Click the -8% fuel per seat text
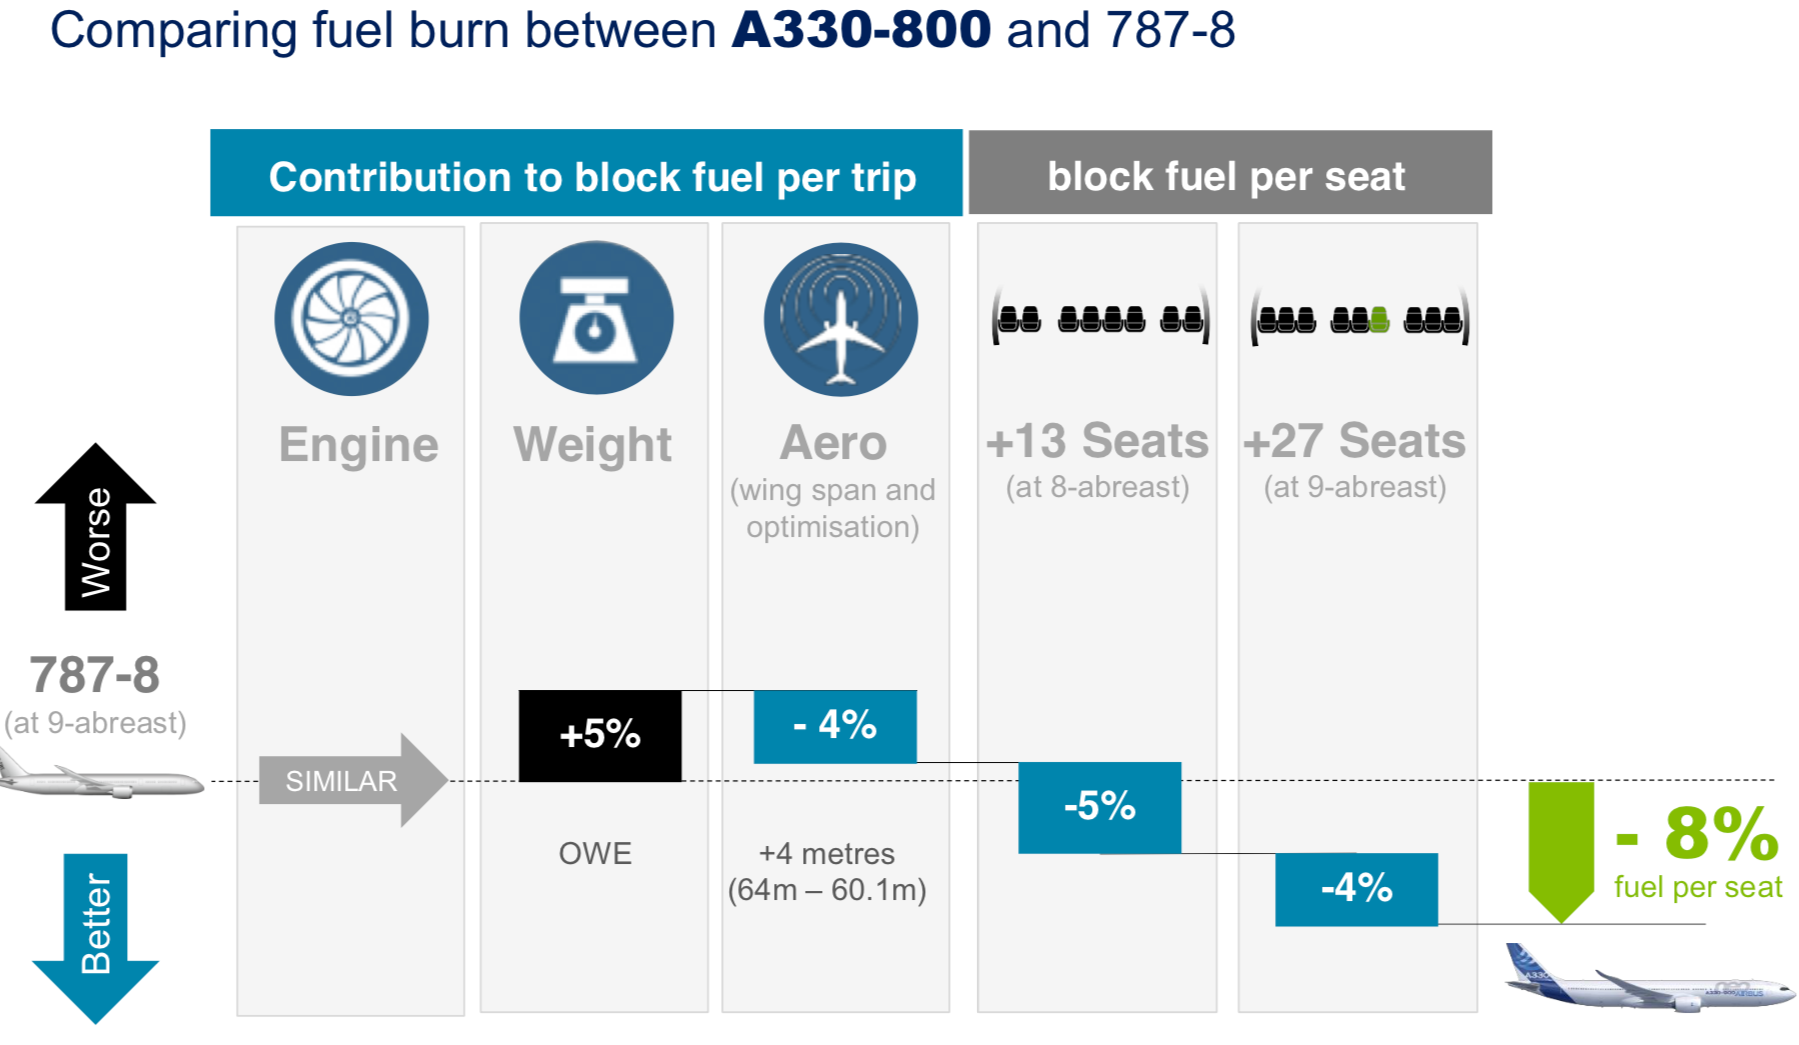This screenshot has width=1799, height=1045. click(1698, 851)
